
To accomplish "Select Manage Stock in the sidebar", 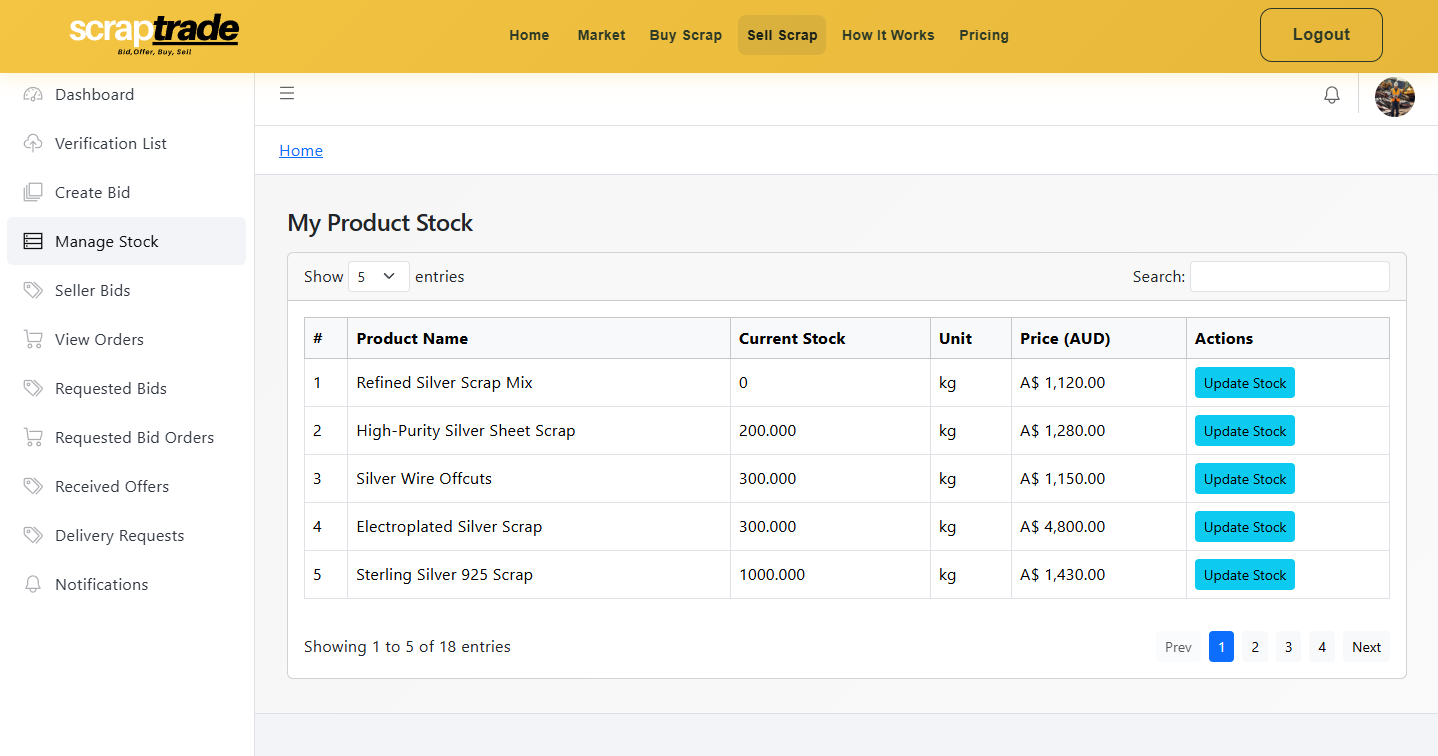I will (107, 241).
